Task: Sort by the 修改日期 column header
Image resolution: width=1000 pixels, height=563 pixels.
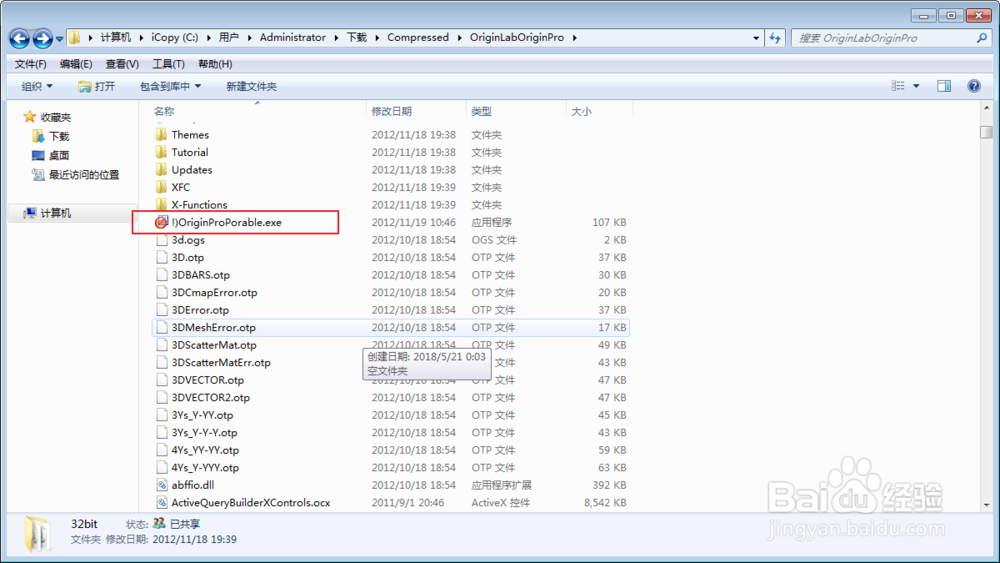Action: coord(392,111)
